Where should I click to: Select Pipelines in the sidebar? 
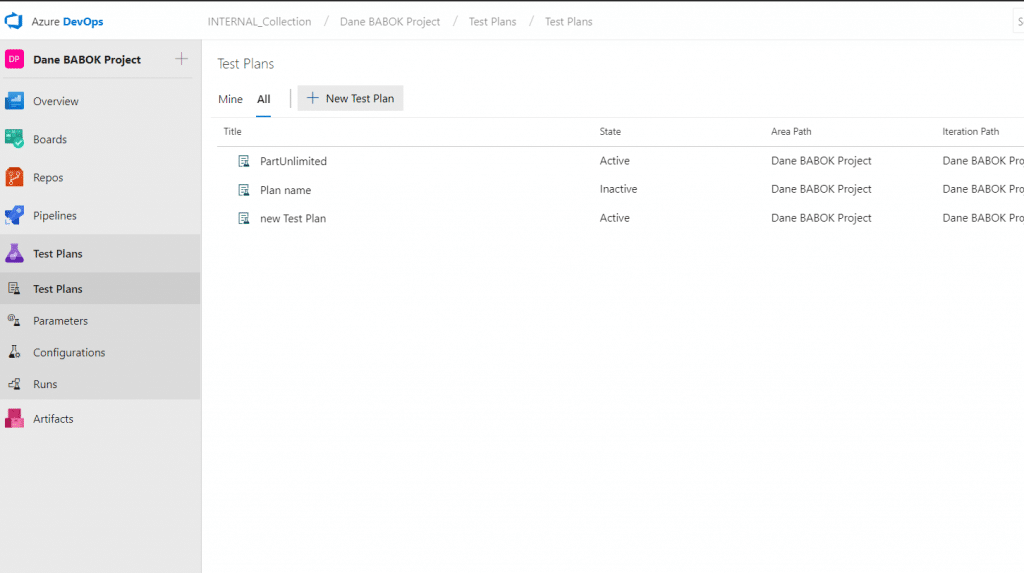pyautogui.click(x=55, y=216)
